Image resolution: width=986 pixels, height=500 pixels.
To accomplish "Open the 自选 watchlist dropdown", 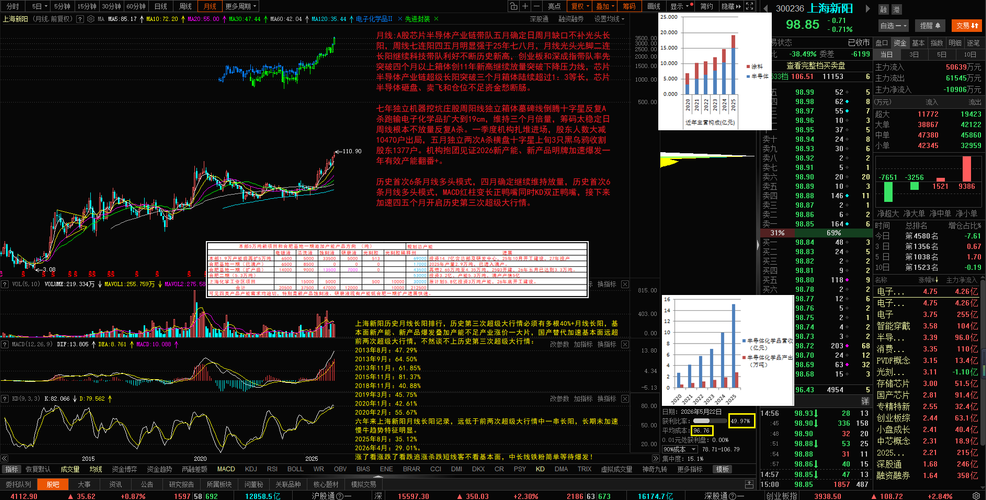I will pyautogui.click(x=894, y=26).
